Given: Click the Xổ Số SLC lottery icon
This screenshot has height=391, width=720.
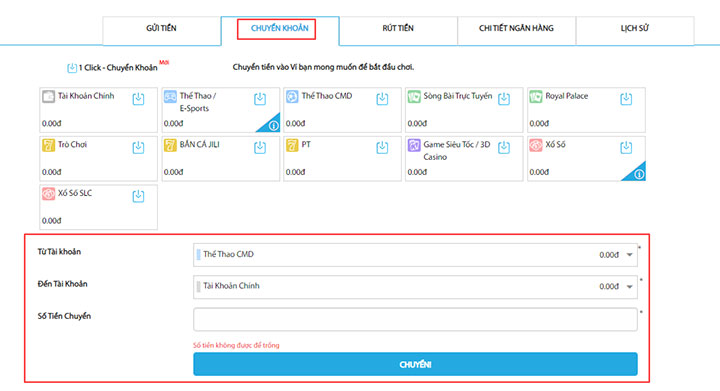Looking at the screenshot, I should coord(48,194).
